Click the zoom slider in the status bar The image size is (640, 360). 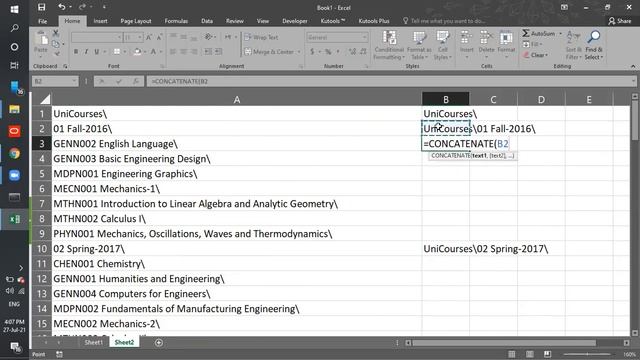[x=587, y=354]
